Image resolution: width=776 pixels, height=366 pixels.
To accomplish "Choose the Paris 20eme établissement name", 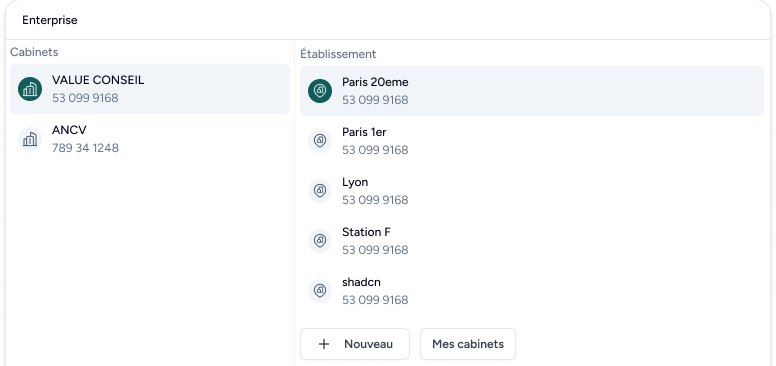I will pos(375,82).
